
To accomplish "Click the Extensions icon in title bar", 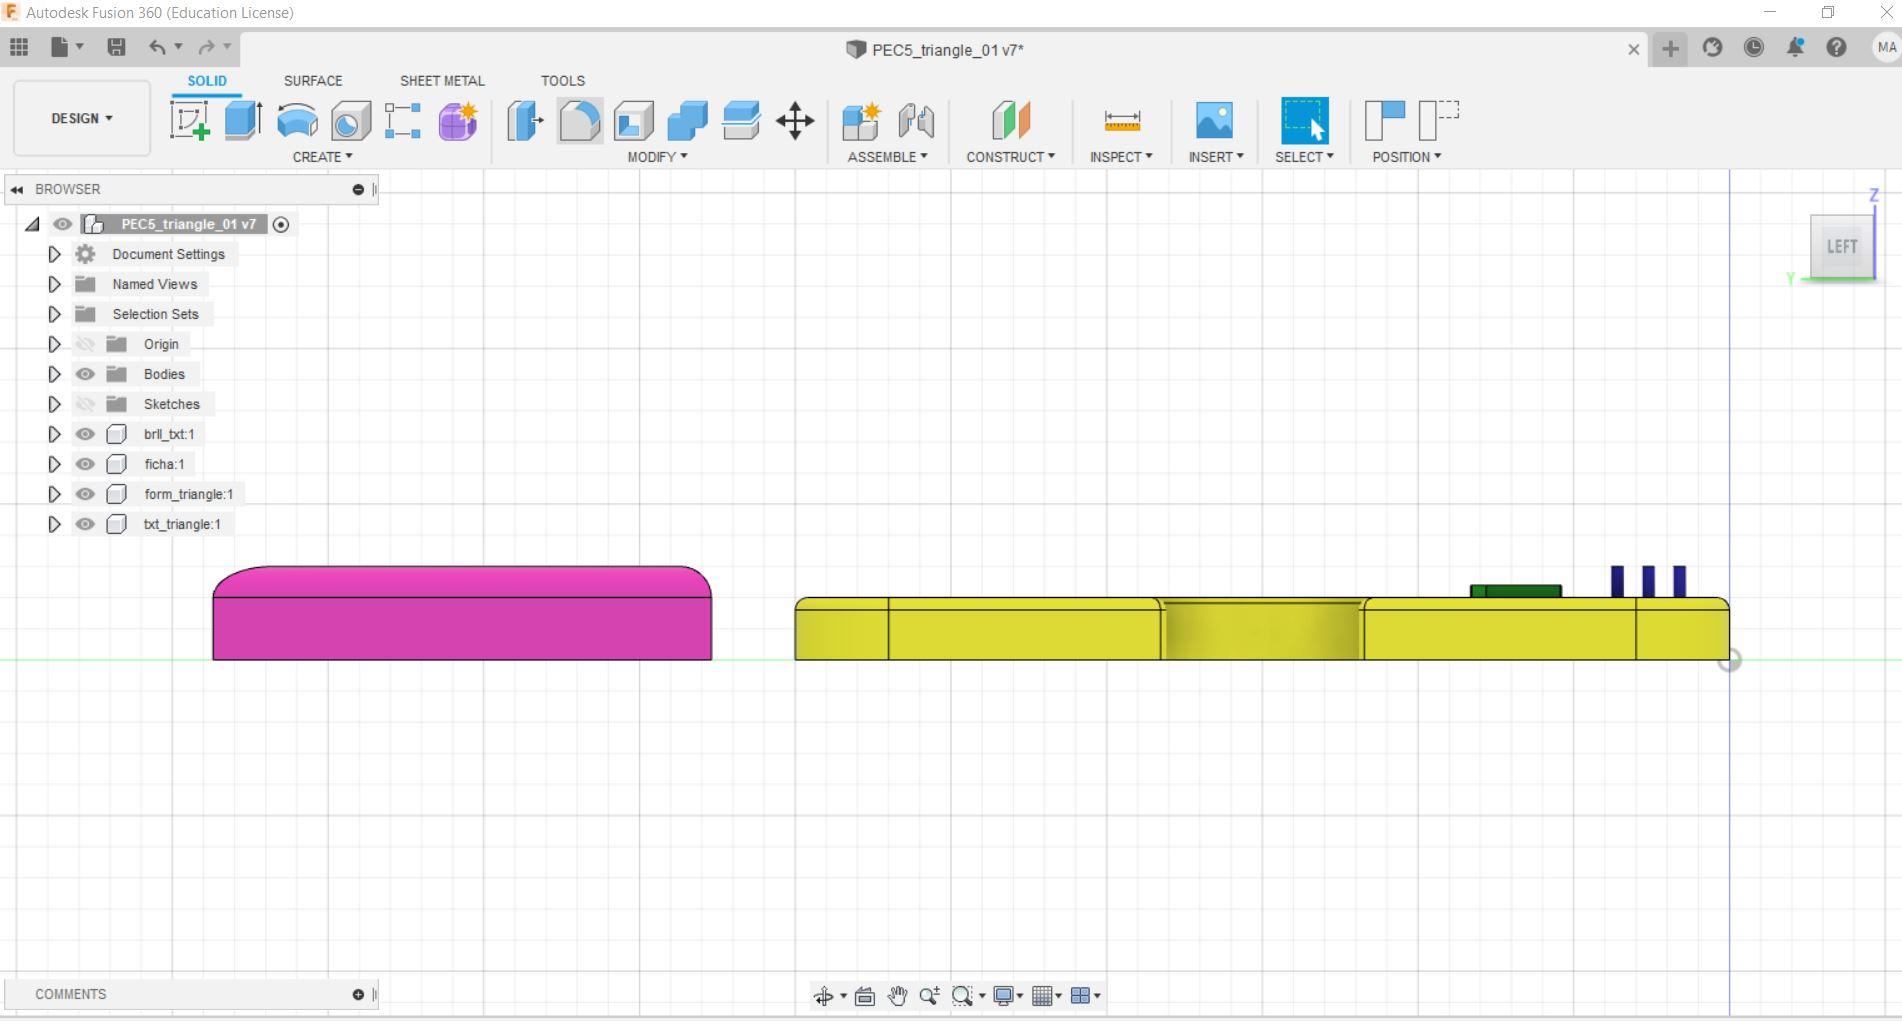I will pos(1712,47).
